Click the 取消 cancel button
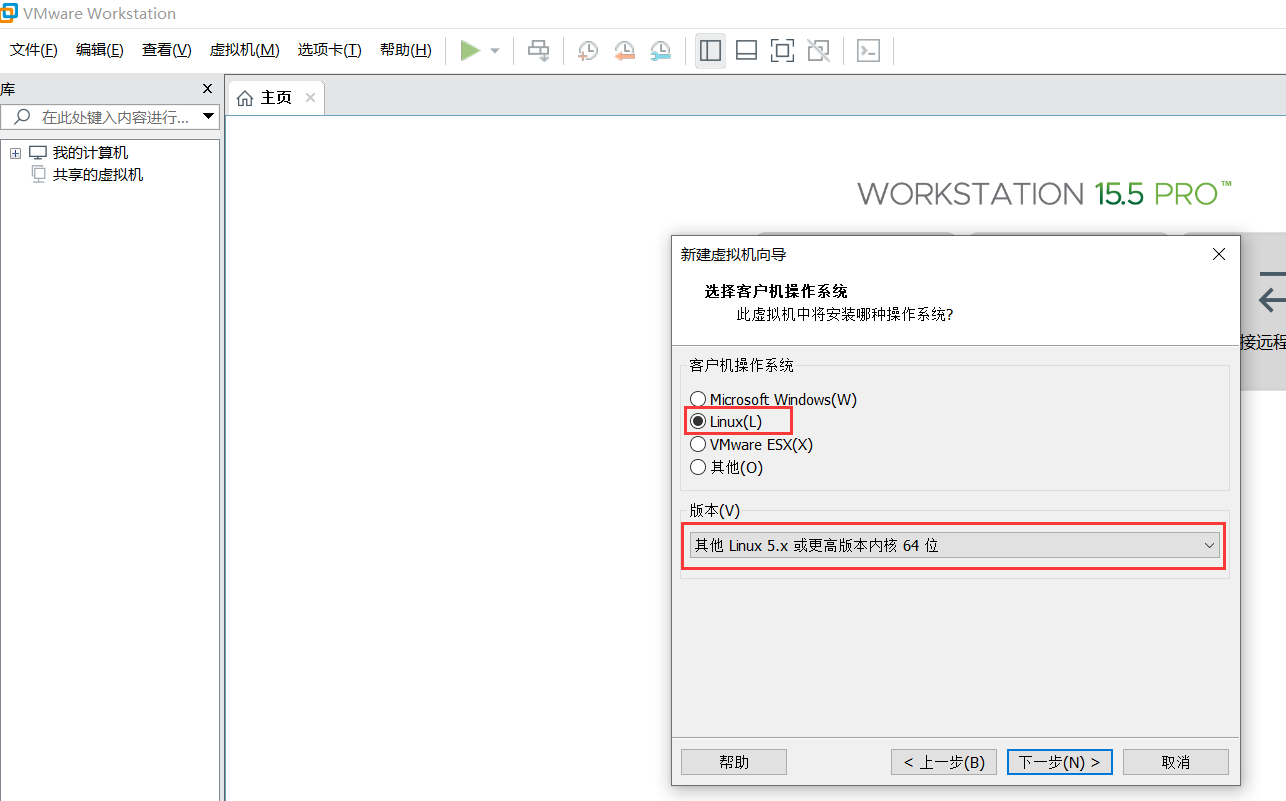This screenshot has height=801, width=1286. [1176, 762]
